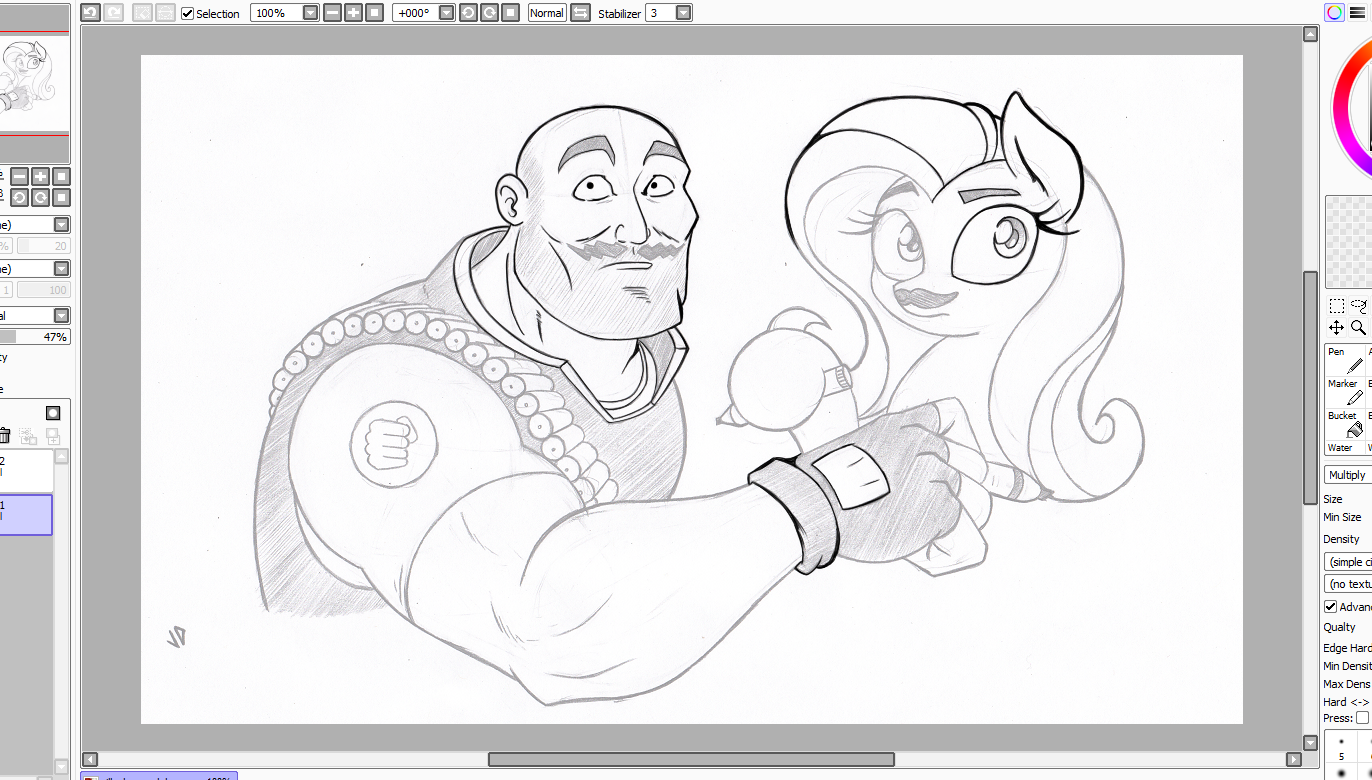Click the canvas horizontal scrollbar thumb
This screenshot has height=780, width=1372.
(x=691, y=760)
